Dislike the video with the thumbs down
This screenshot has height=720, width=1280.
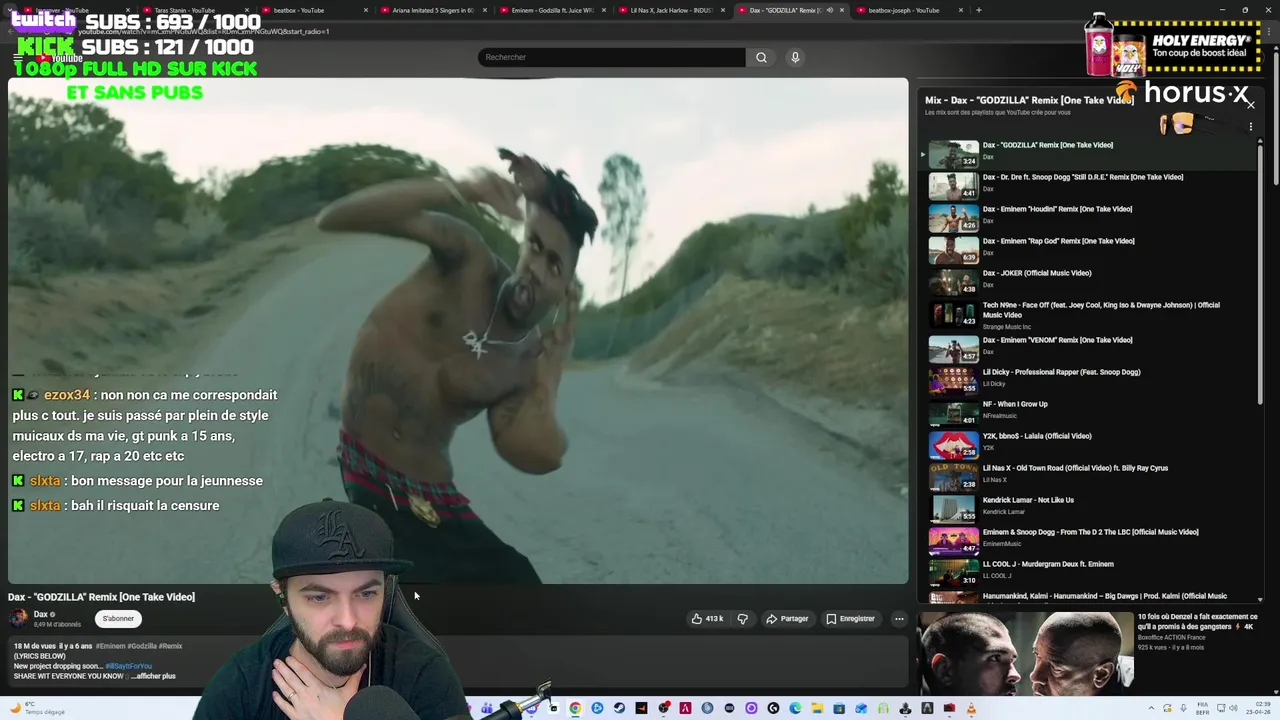click(742, 618)
